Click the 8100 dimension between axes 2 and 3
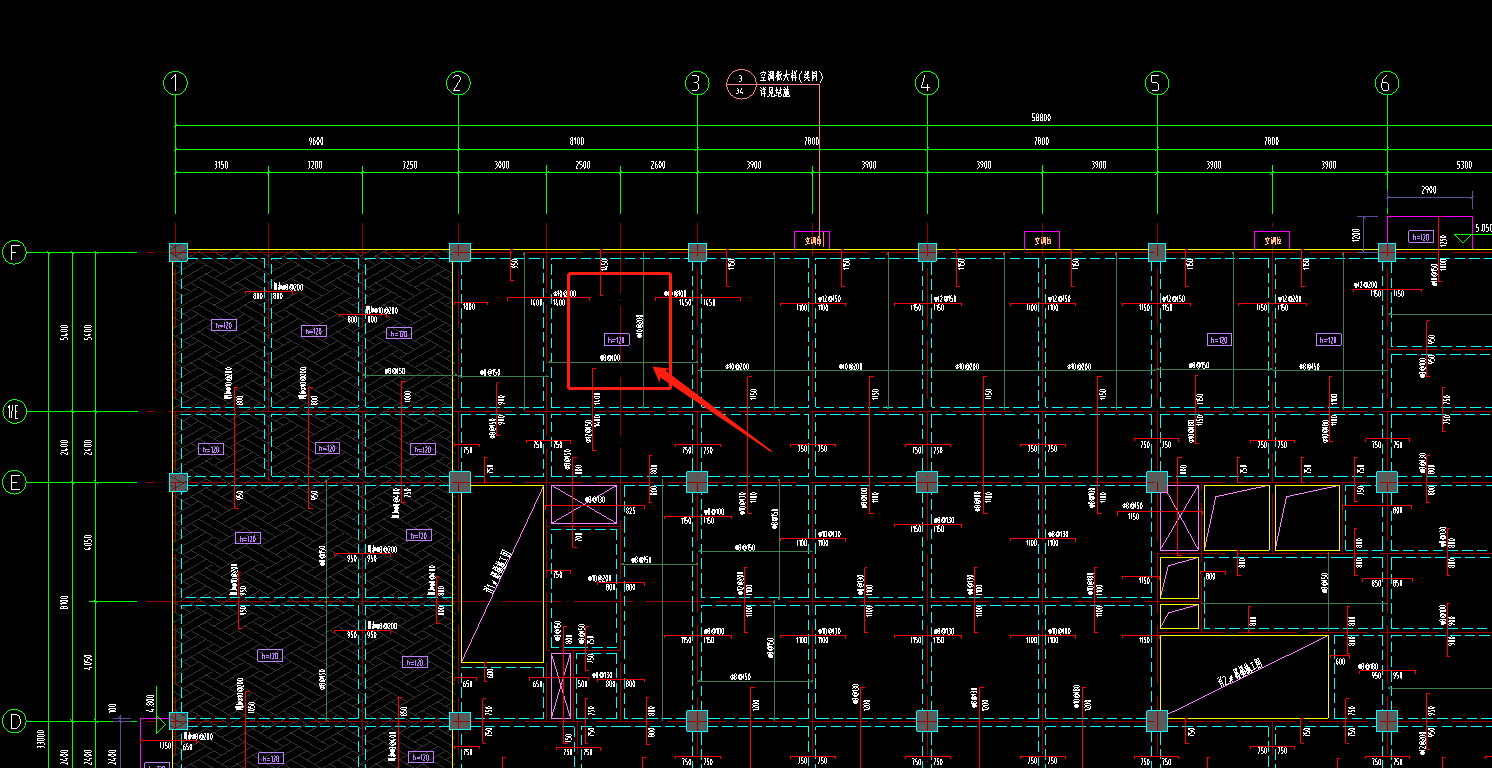 pyautogui.click(x=577, y=142)
